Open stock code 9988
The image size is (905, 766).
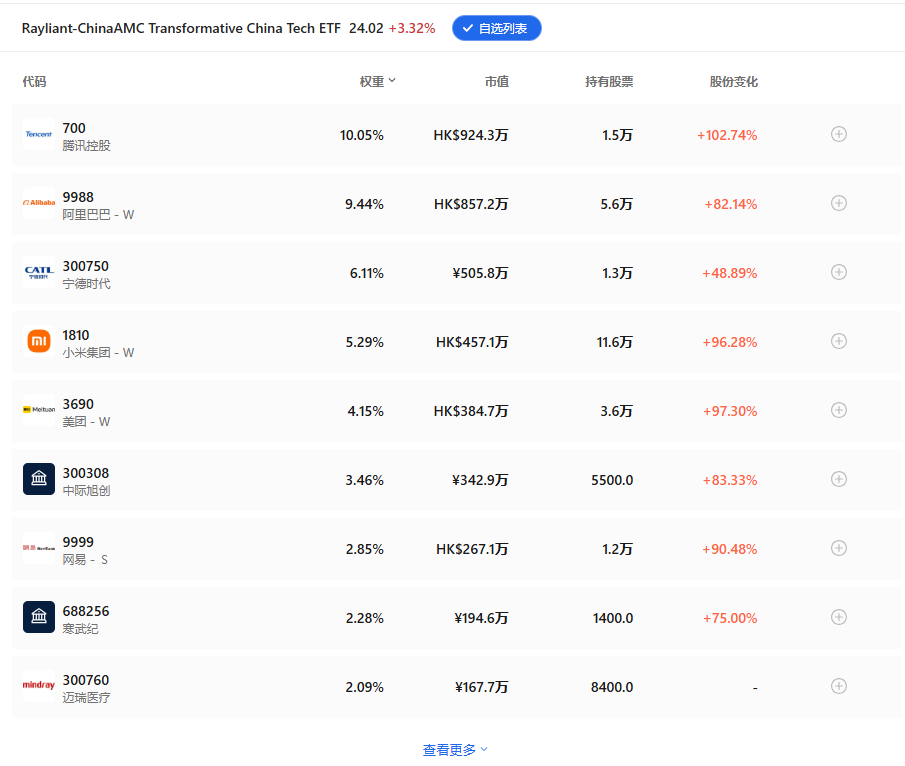(78, 197)
